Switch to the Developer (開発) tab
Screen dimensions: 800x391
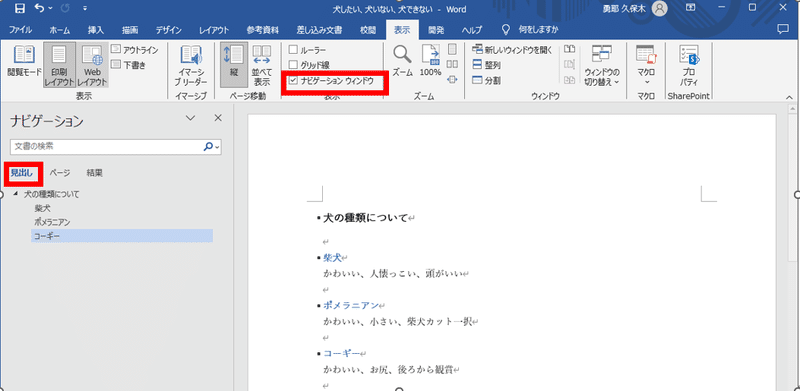click(436, 30)
